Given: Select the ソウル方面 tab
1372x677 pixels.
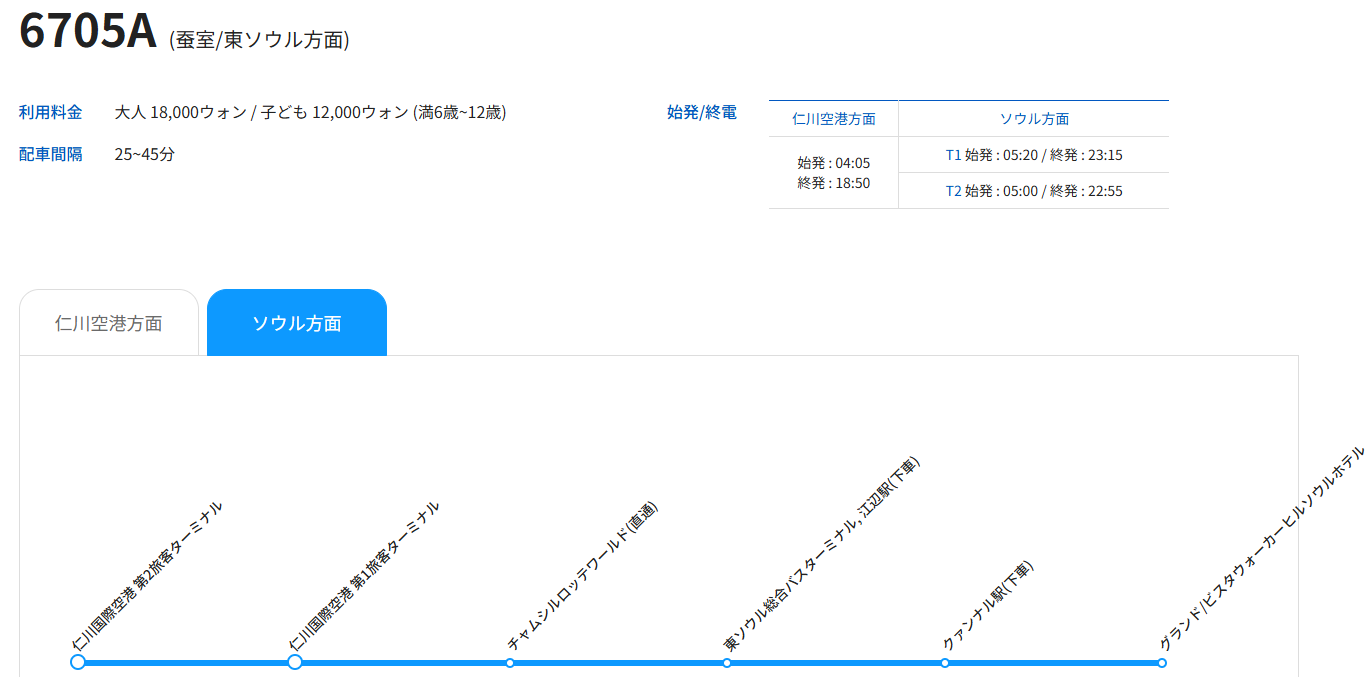Looking at the screenshot, I should (x=296, y=323).
